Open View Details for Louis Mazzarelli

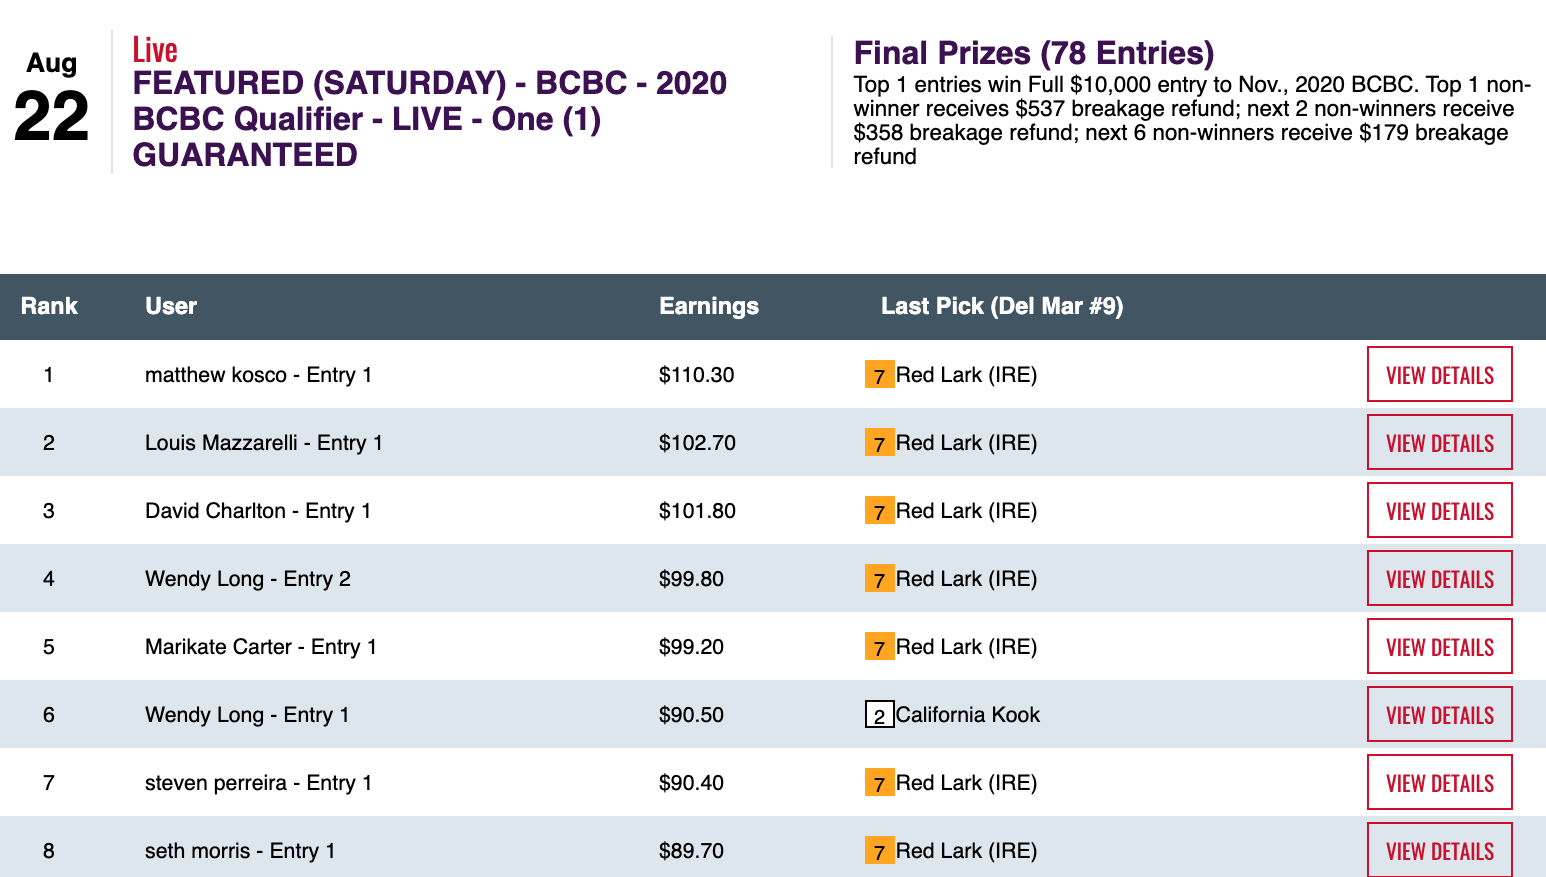coord(1439,443)
